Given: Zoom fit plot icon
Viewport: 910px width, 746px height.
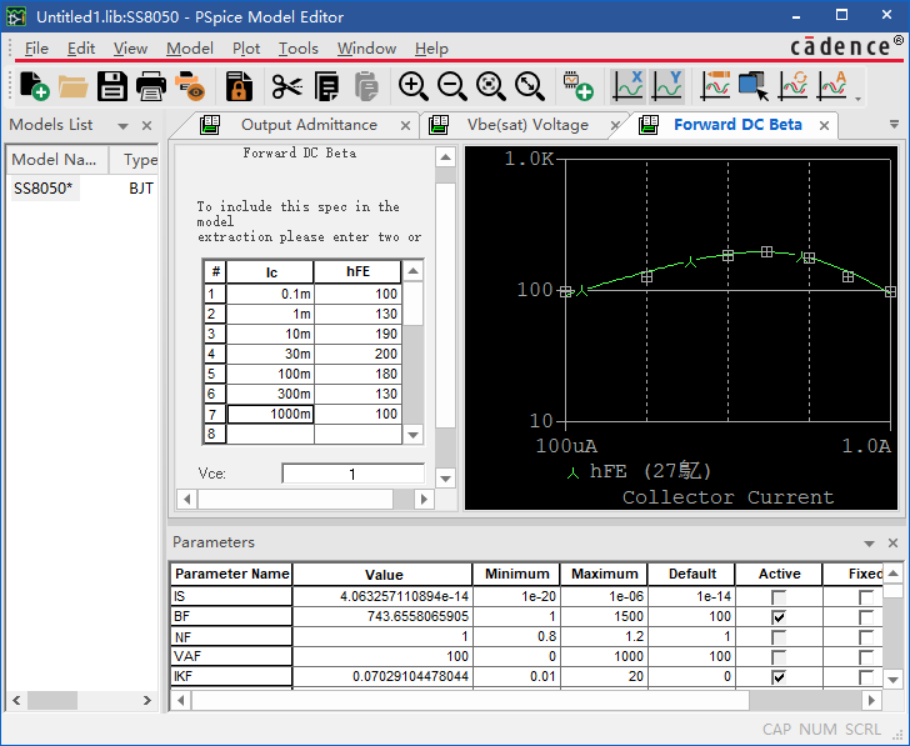Looking at the screenshot, I should [530, 87].
